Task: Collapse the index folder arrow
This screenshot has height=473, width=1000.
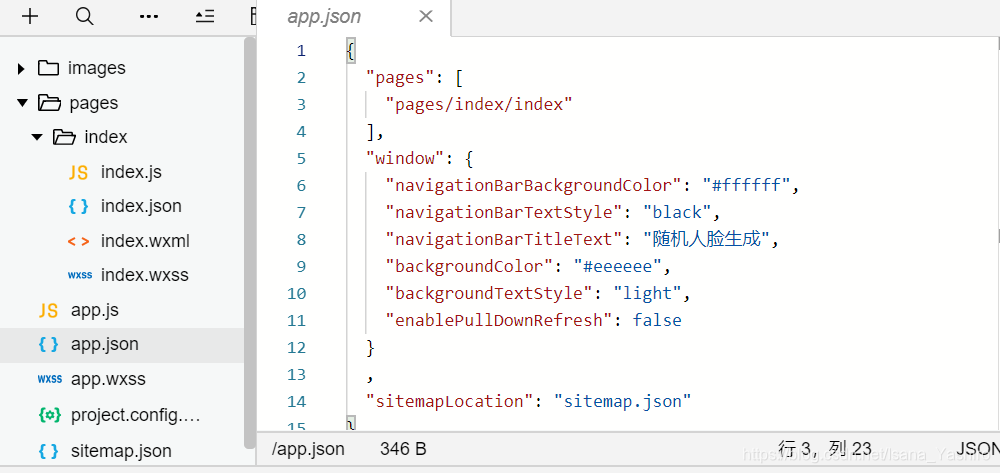Action: pyautogui.click(x=37, y=136)
